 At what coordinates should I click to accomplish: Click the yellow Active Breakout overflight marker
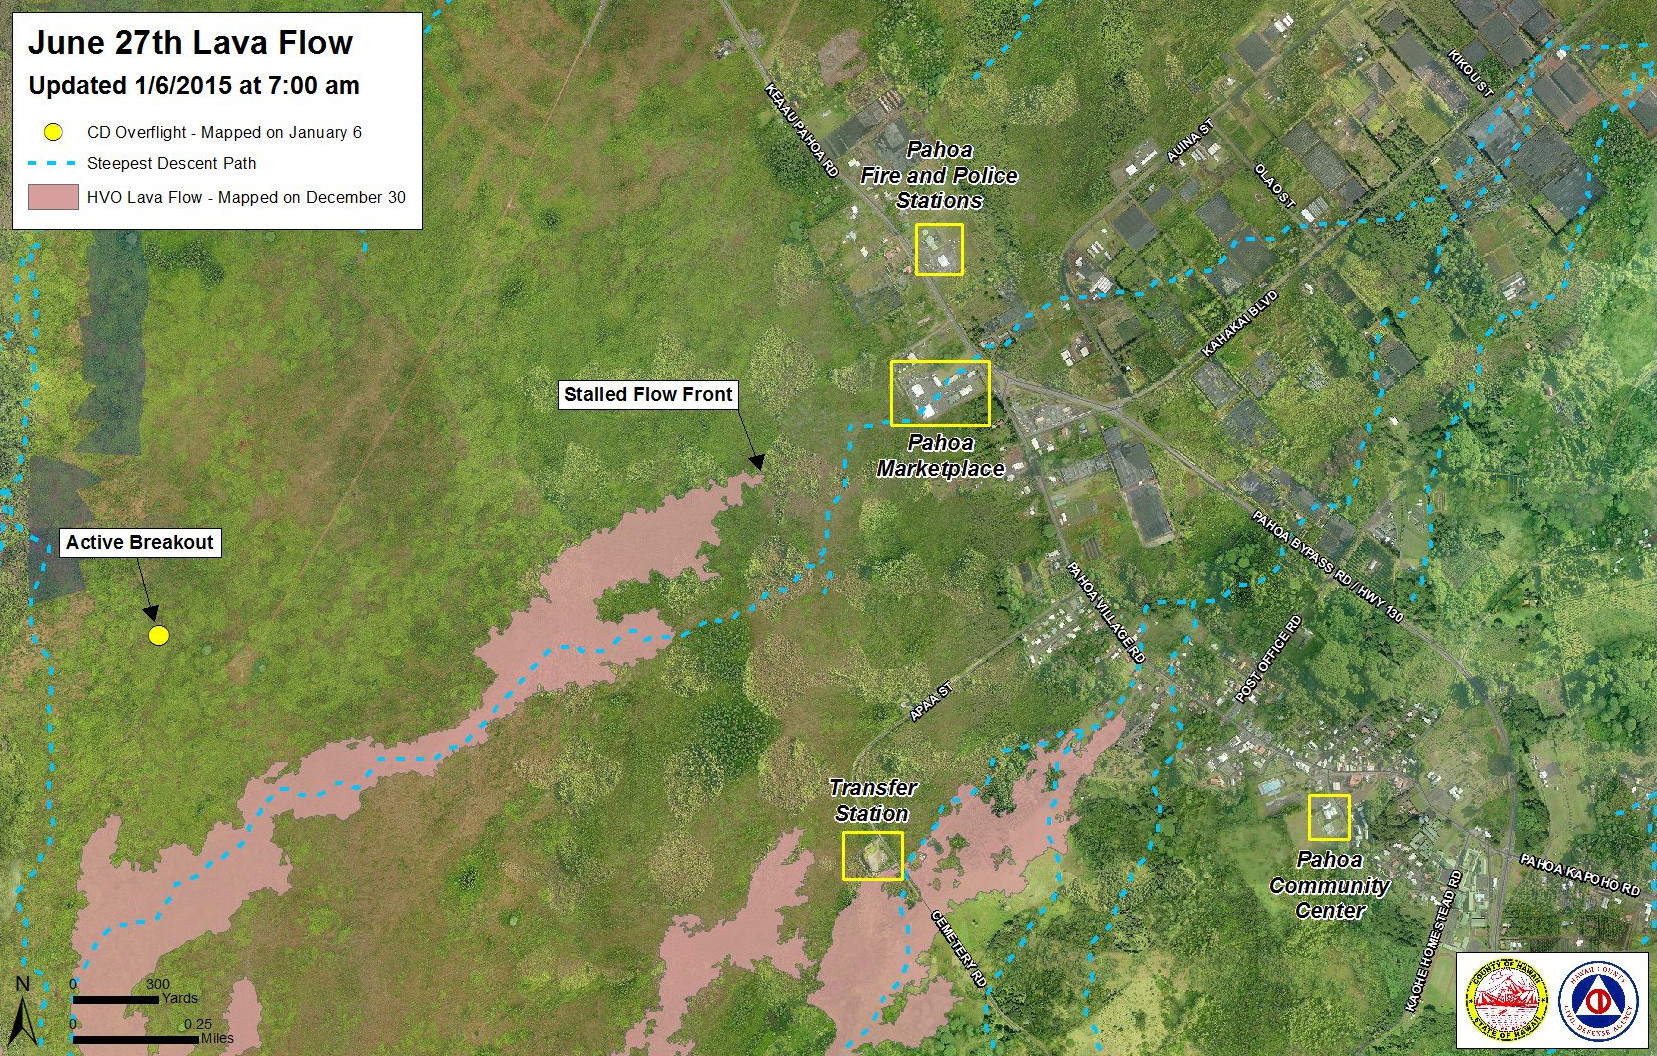tap(158, 635)
